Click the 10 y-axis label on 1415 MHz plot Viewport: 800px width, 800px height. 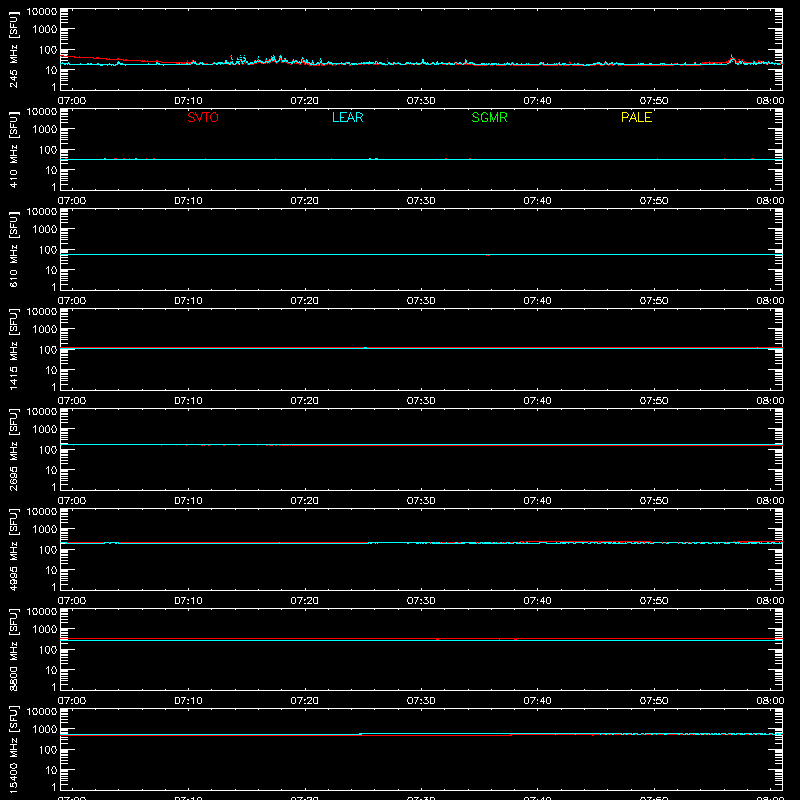pos(51,370)
